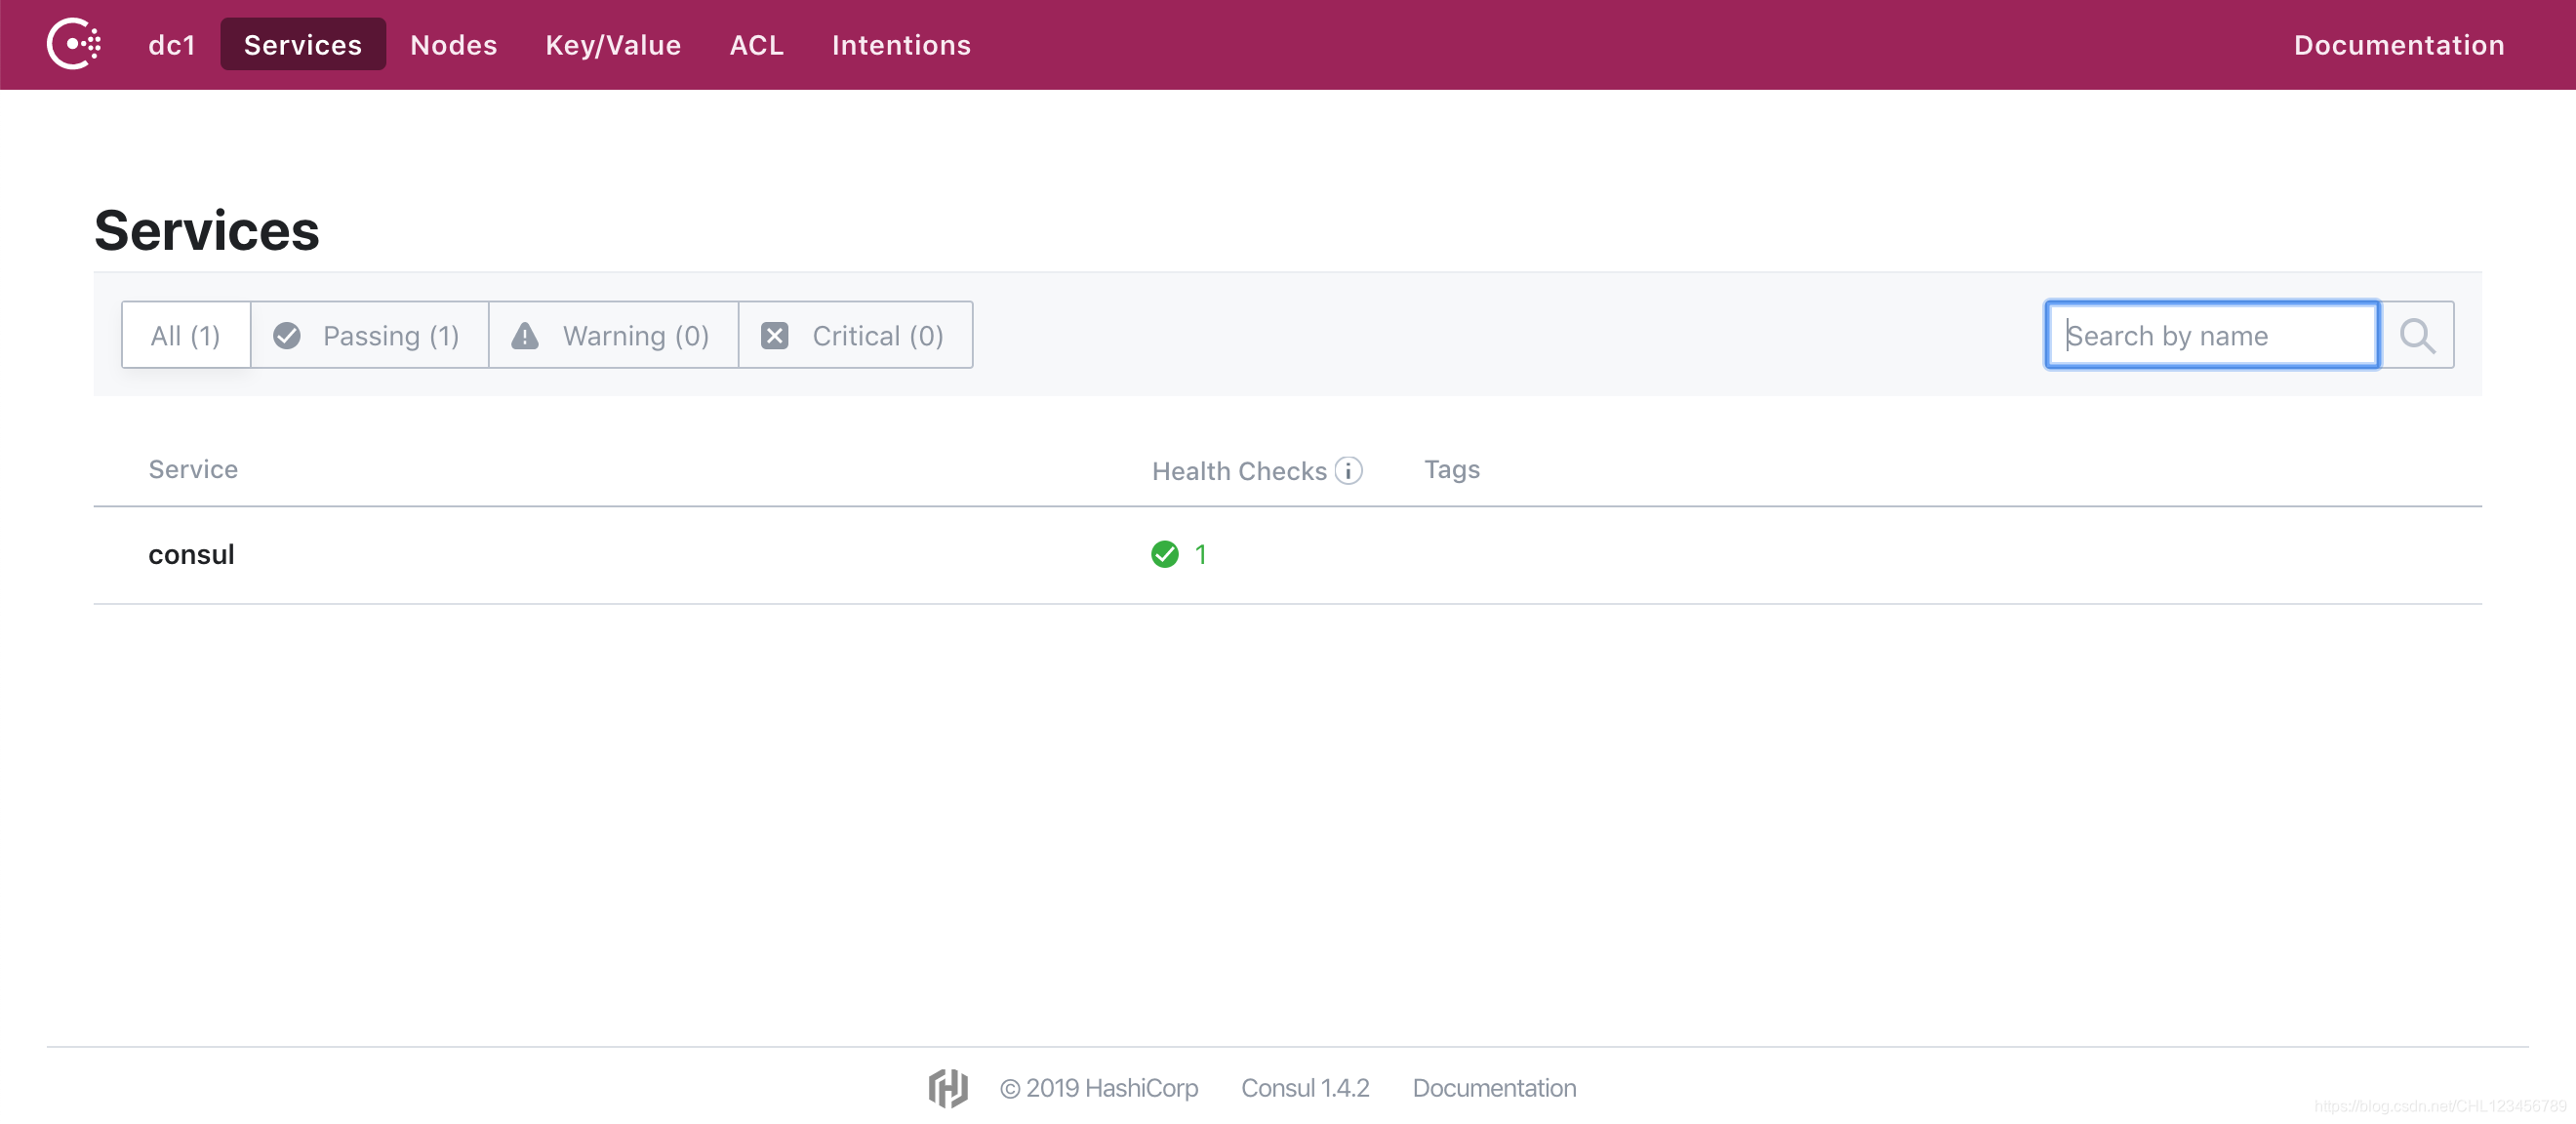Open the dc1 datacenter dropdown
The image size is (2576, 1124).
click(171, 45)
